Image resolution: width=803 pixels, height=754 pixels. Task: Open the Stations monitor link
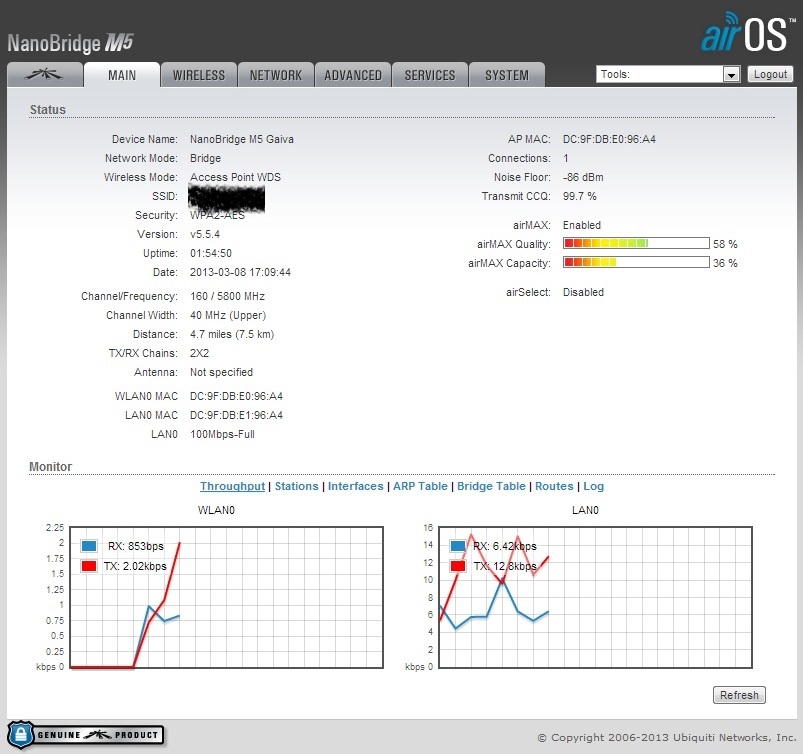(297, 486)
